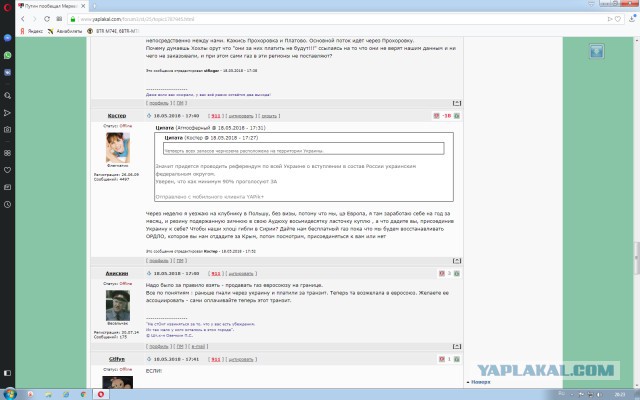The height and width of the screenshot is (400, 640).
Task: Downvote the Анискин post
Action: click(442, 273)
